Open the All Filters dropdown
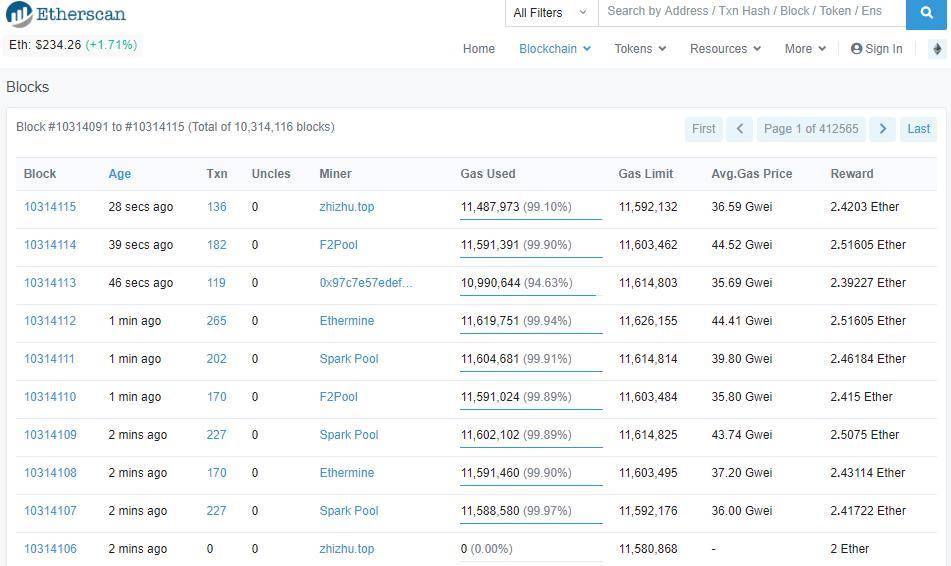Viewport: 951px width, 566px height. coord(551,13)
